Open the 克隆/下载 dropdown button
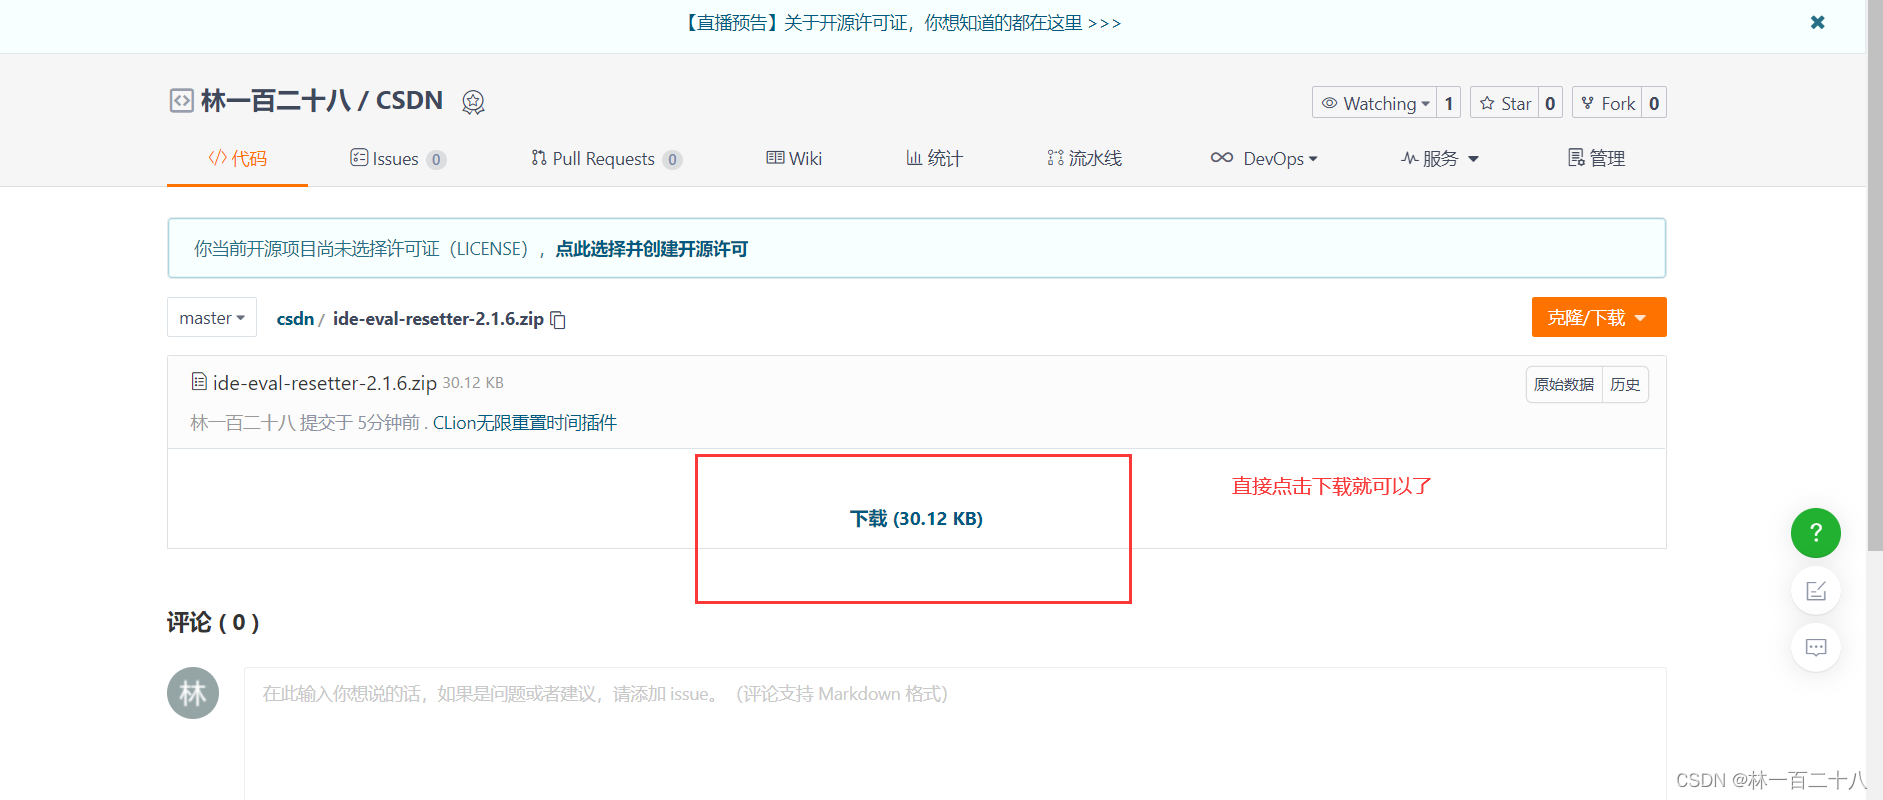 [x=1599, y=317]
